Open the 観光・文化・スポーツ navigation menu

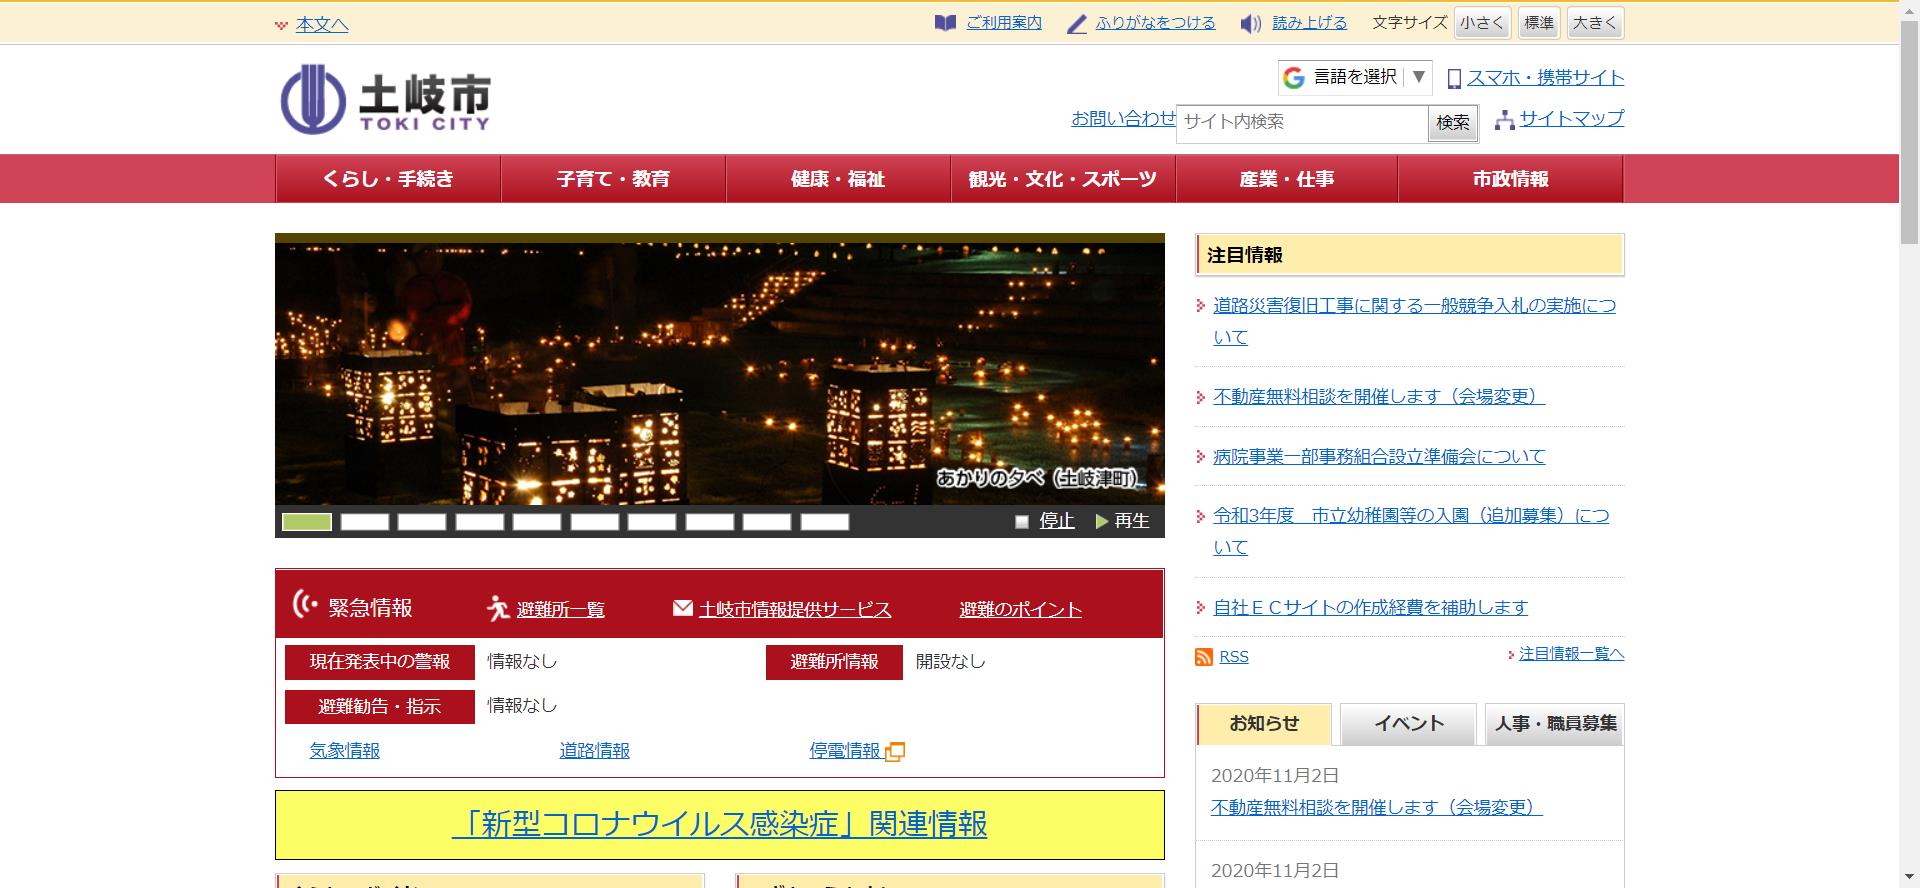[1062, 179]
